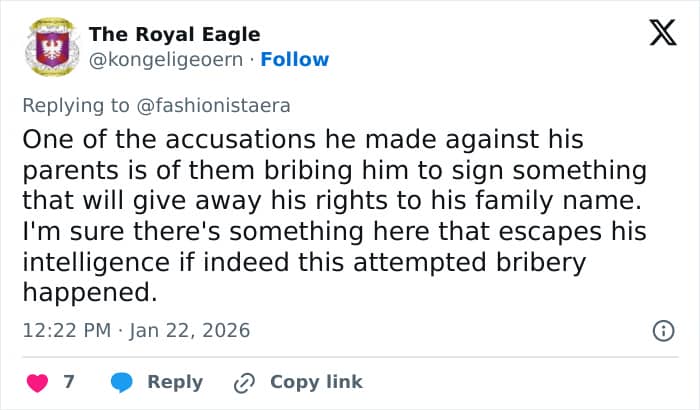Open the 12:22 PM timestamp

tap(66, 330)
